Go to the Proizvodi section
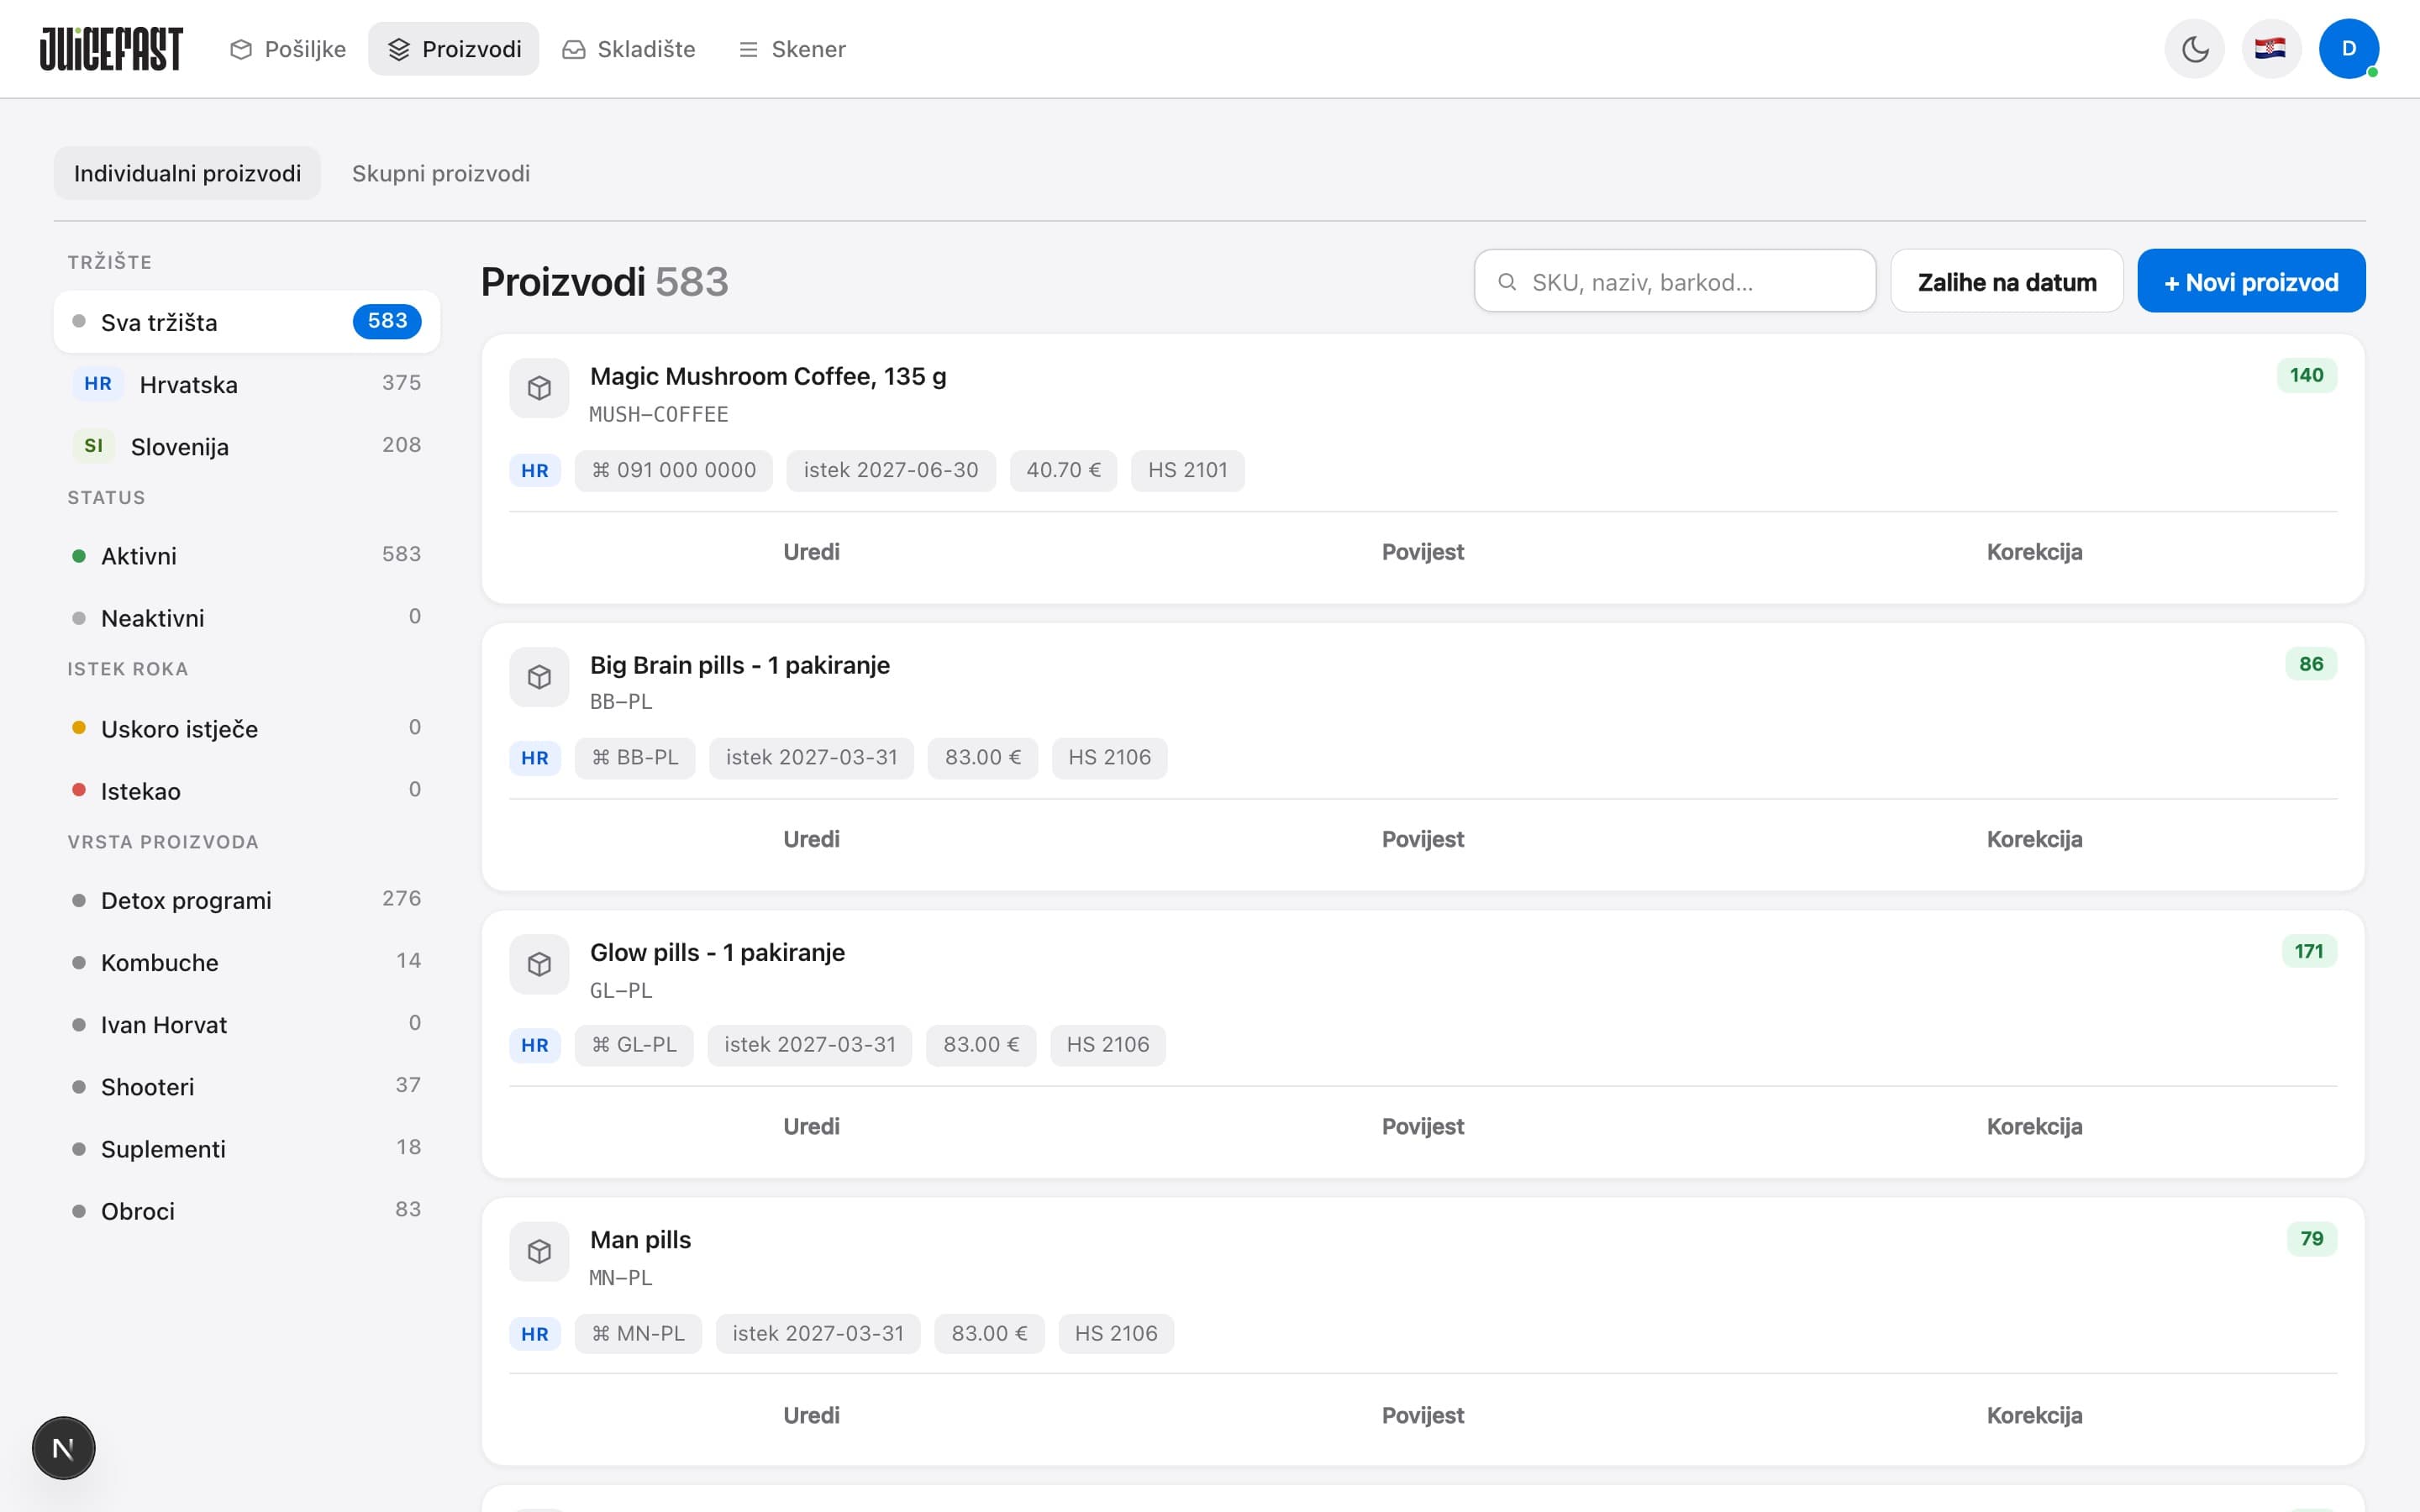The width and height of the screenshot is (2420, 1512). pos(454,49)
